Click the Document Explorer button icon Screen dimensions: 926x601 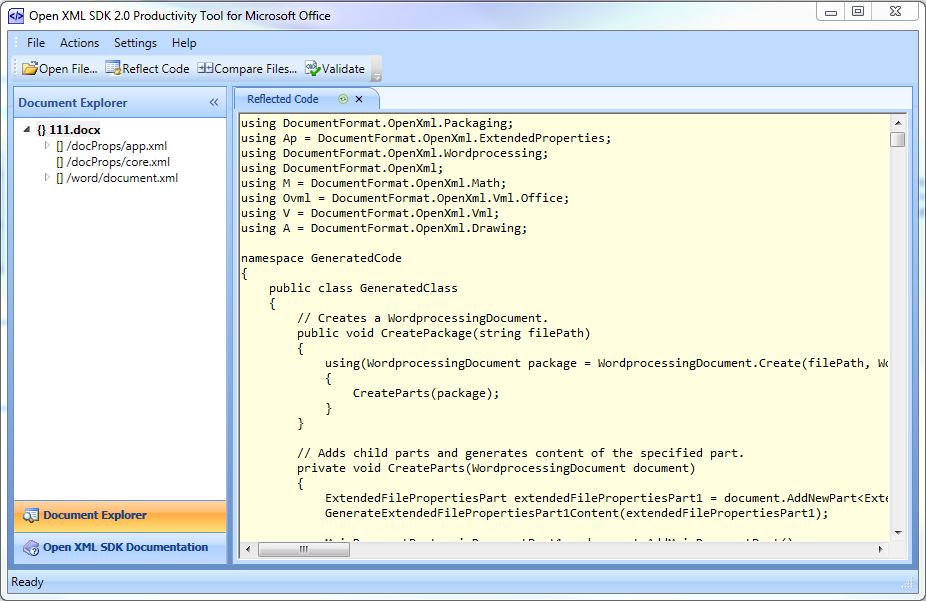point(31,515)
